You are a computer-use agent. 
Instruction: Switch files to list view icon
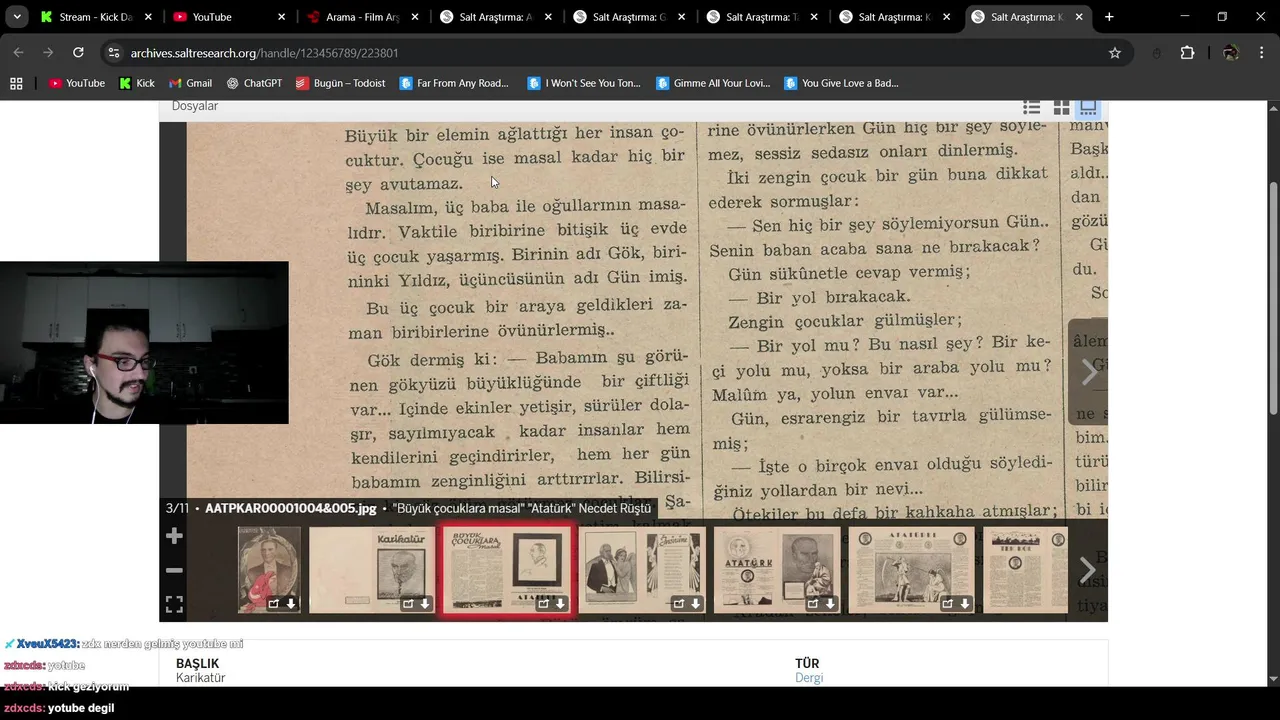[1032, 107]
